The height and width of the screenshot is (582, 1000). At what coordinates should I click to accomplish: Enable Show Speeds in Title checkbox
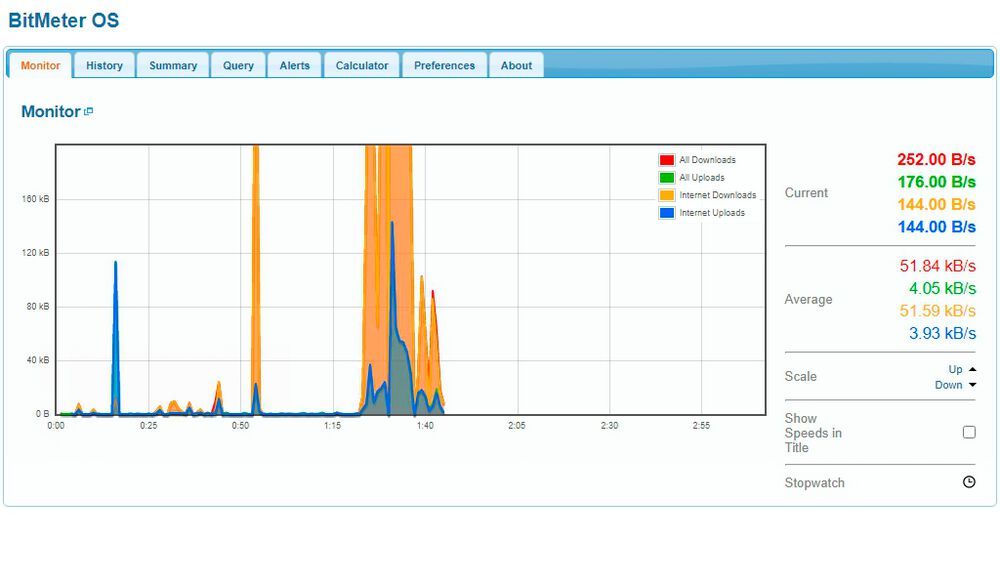[x=968, y=432]
